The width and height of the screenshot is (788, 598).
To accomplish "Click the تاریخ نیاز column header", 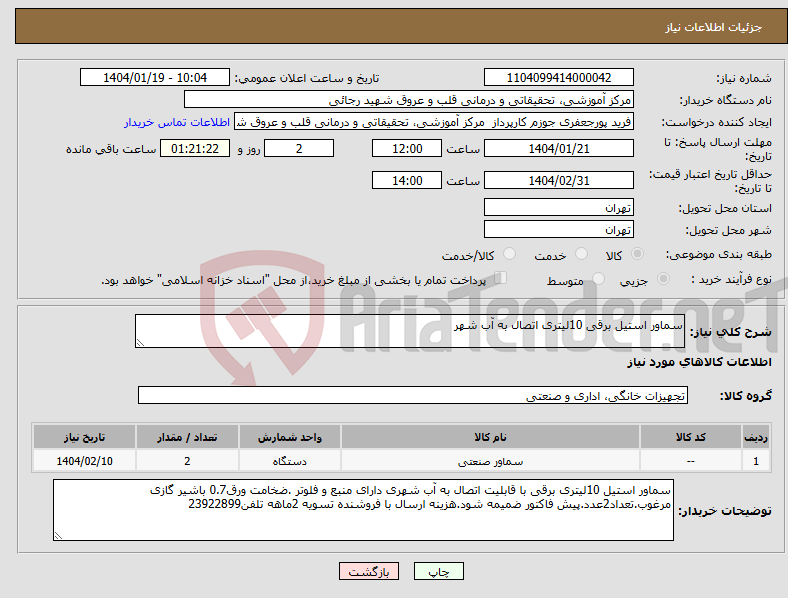I will 84,437.
